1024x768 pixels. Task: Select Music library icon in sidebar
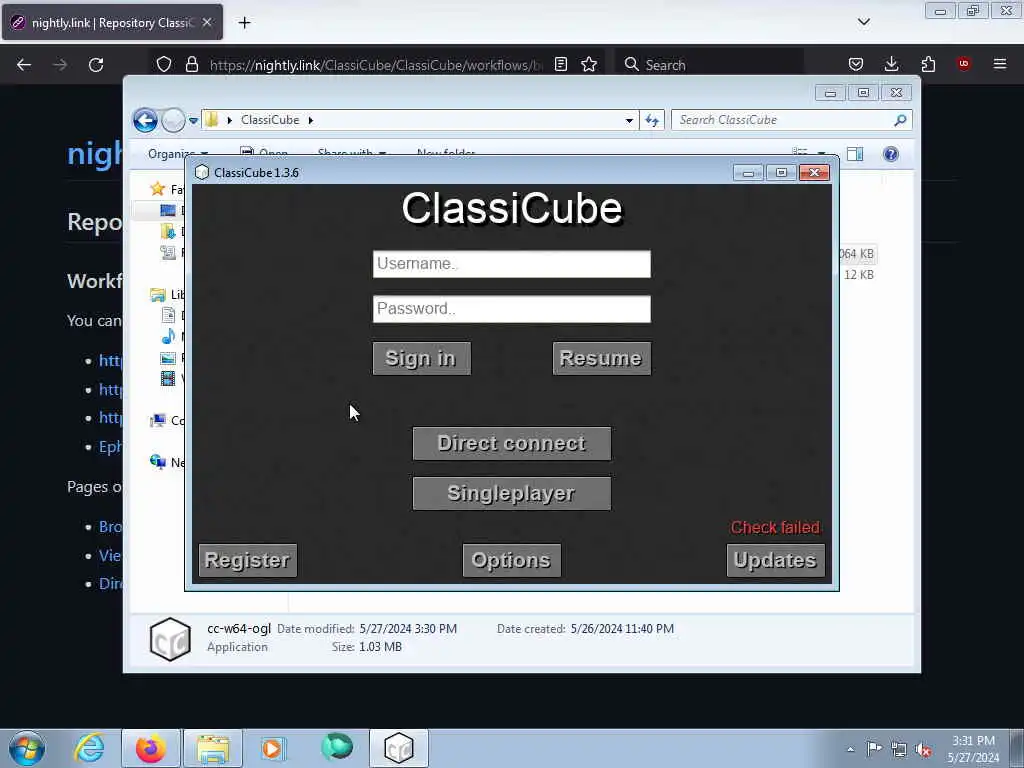168,337
